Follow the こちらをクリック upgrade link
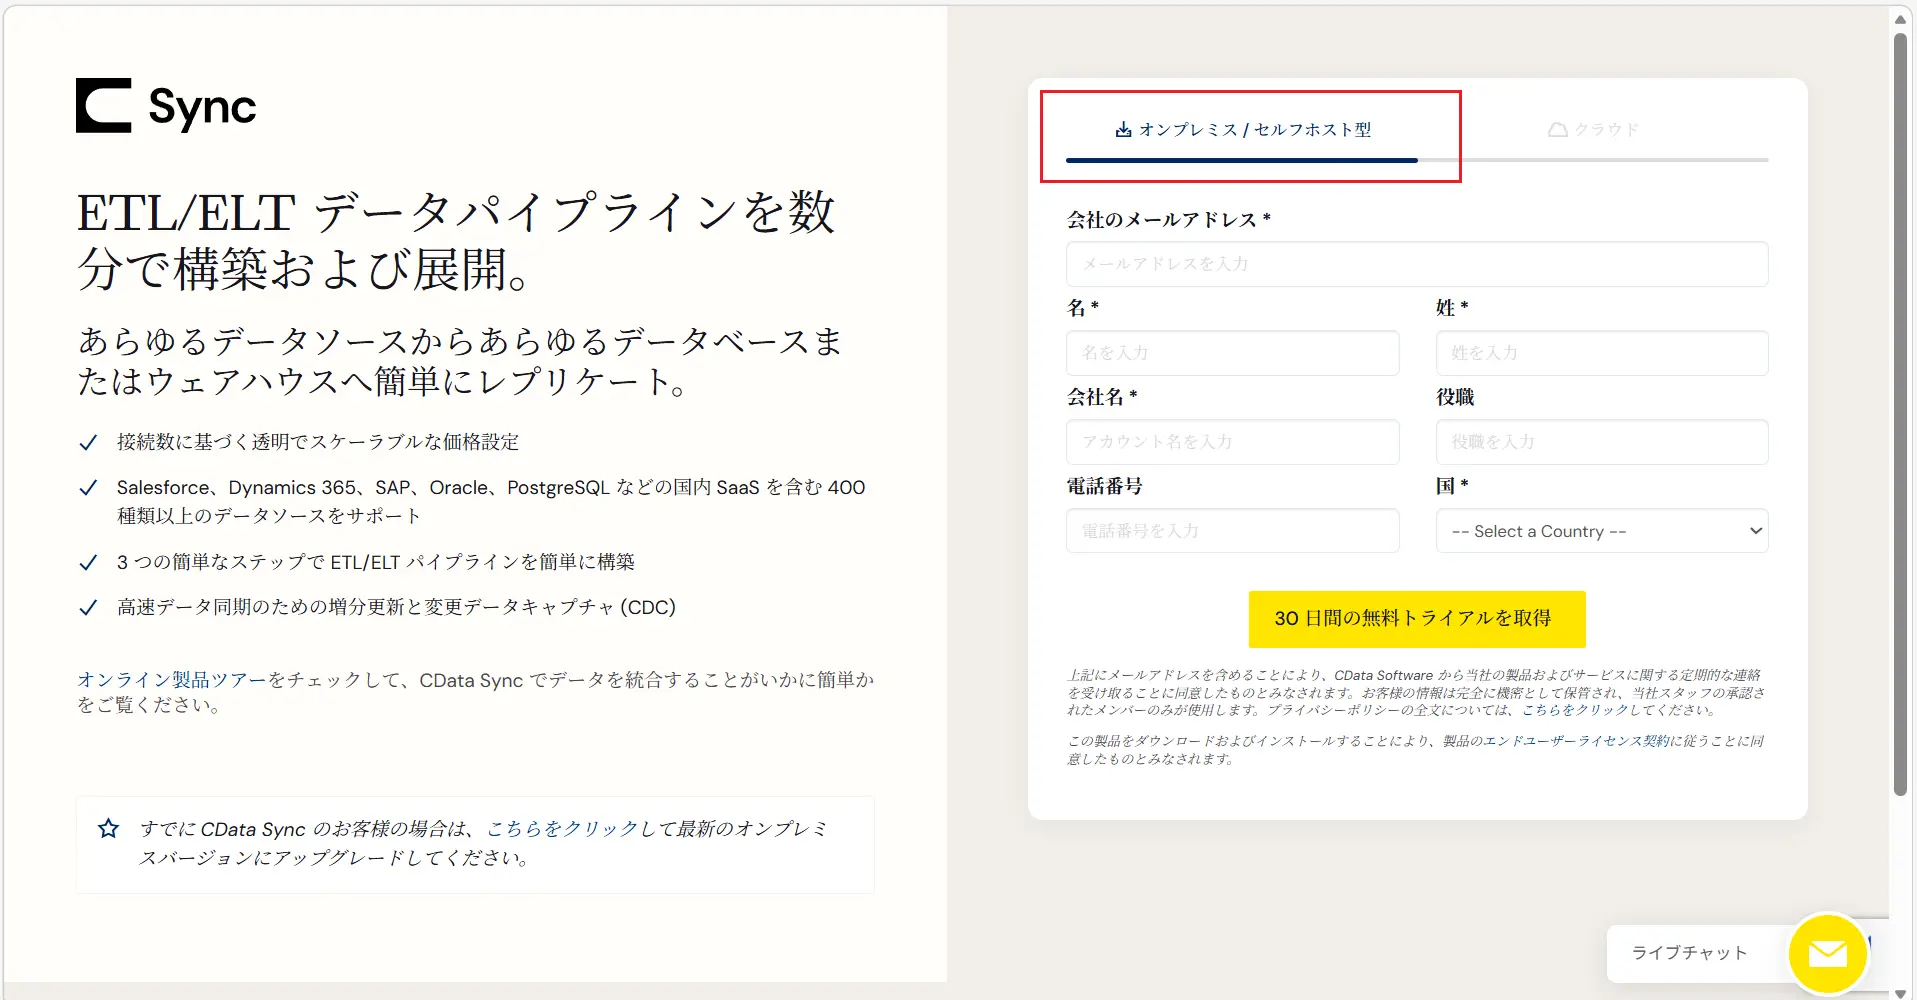This screenshot has width=1917, height=1000. tap(562, 829)
